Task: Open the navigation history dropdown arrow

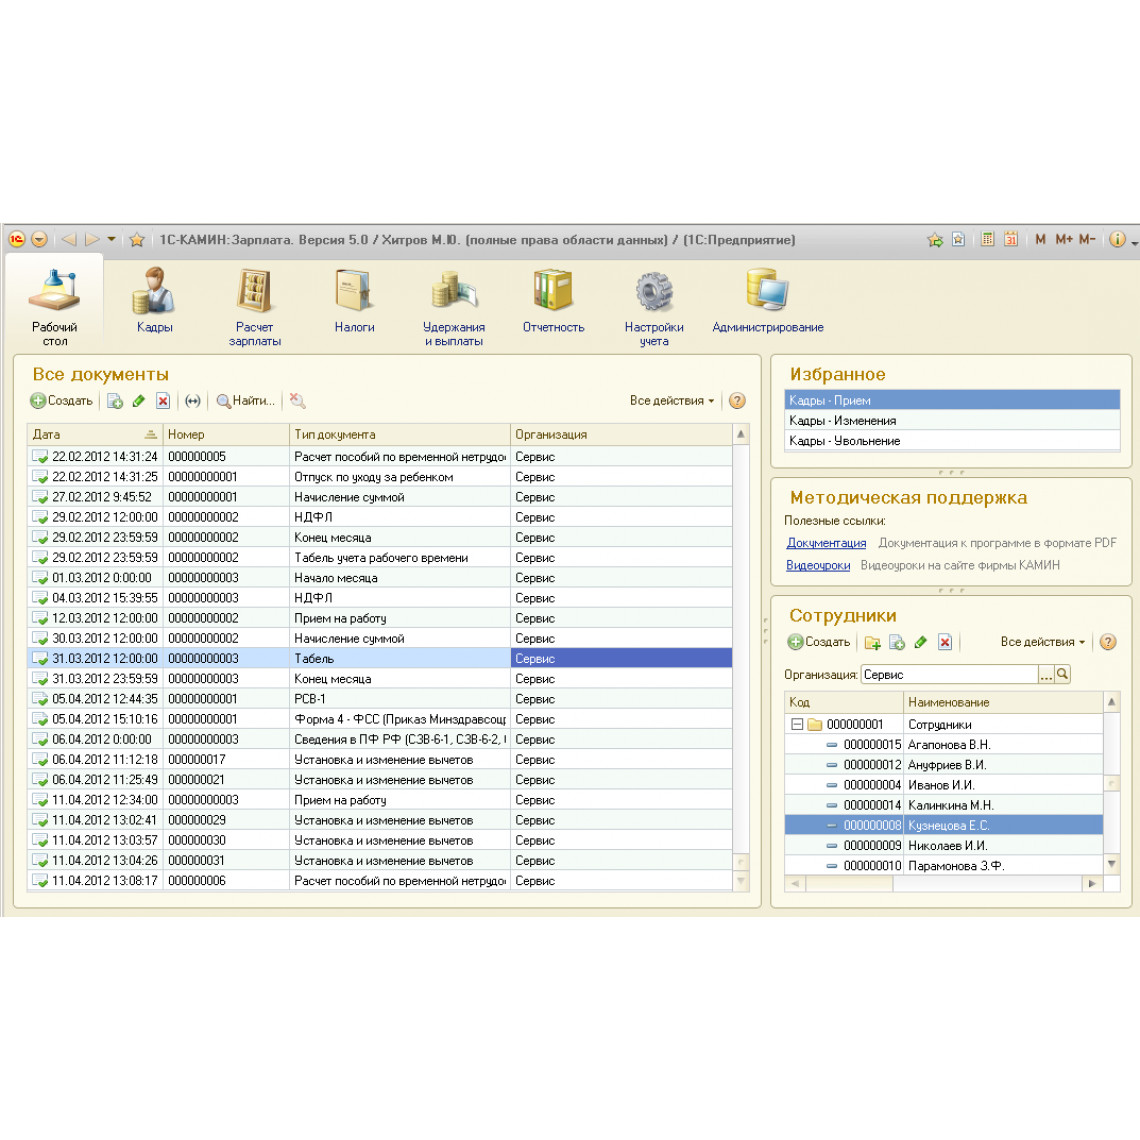Action: (x=111, y=239)
